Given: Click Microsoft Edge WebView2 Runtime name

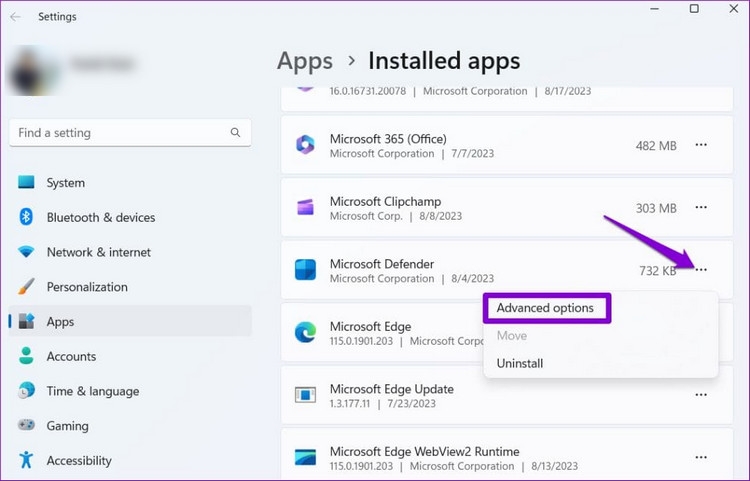Looking at the screenshot, I should click(424, 451).
